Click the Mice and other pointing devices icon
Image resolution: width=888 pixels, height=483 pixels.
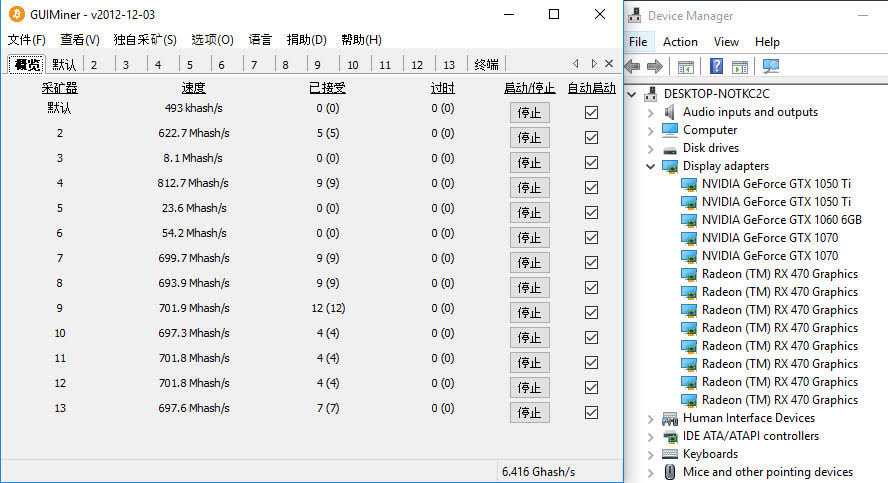tap(670, 472)
